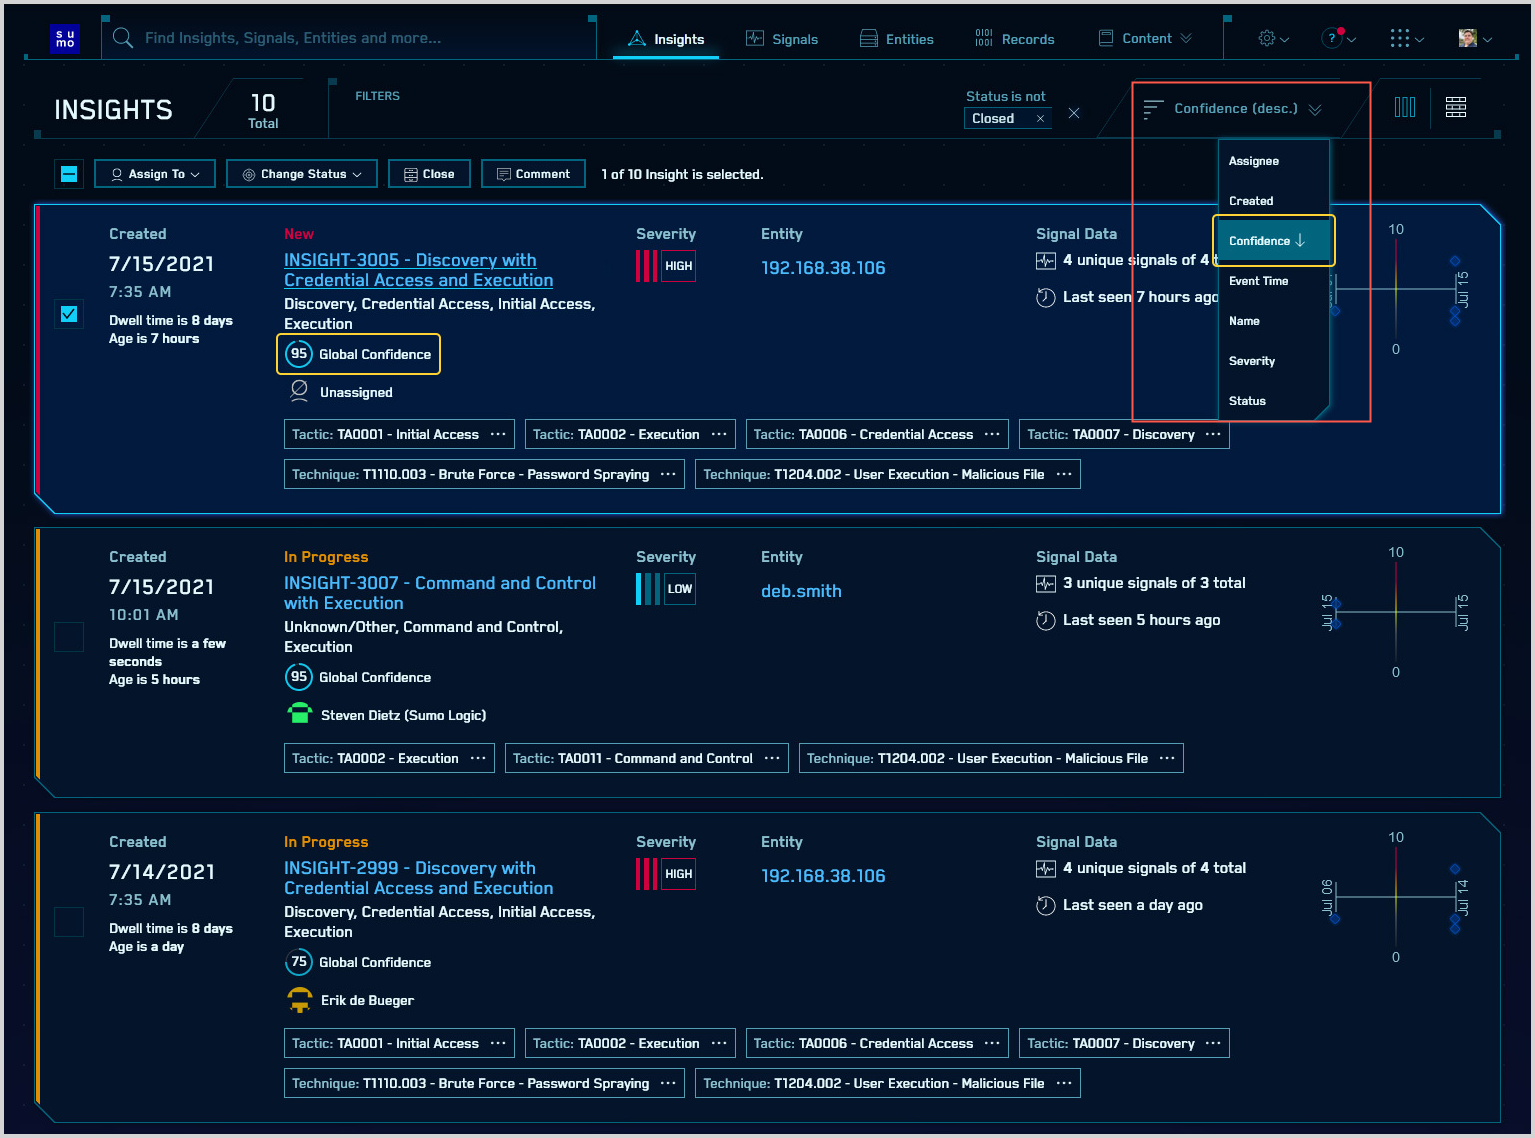Screen dimensions: 1535x1138
Task: Open the help question mark menu
Action: (1337, 38)
